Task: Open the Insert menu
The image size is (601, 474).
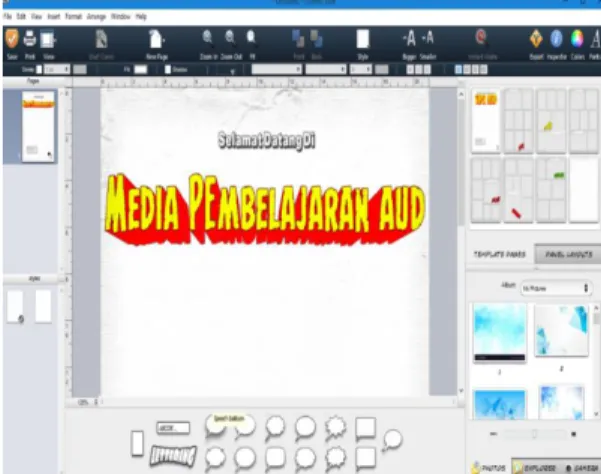Action: tap(54, 16)
